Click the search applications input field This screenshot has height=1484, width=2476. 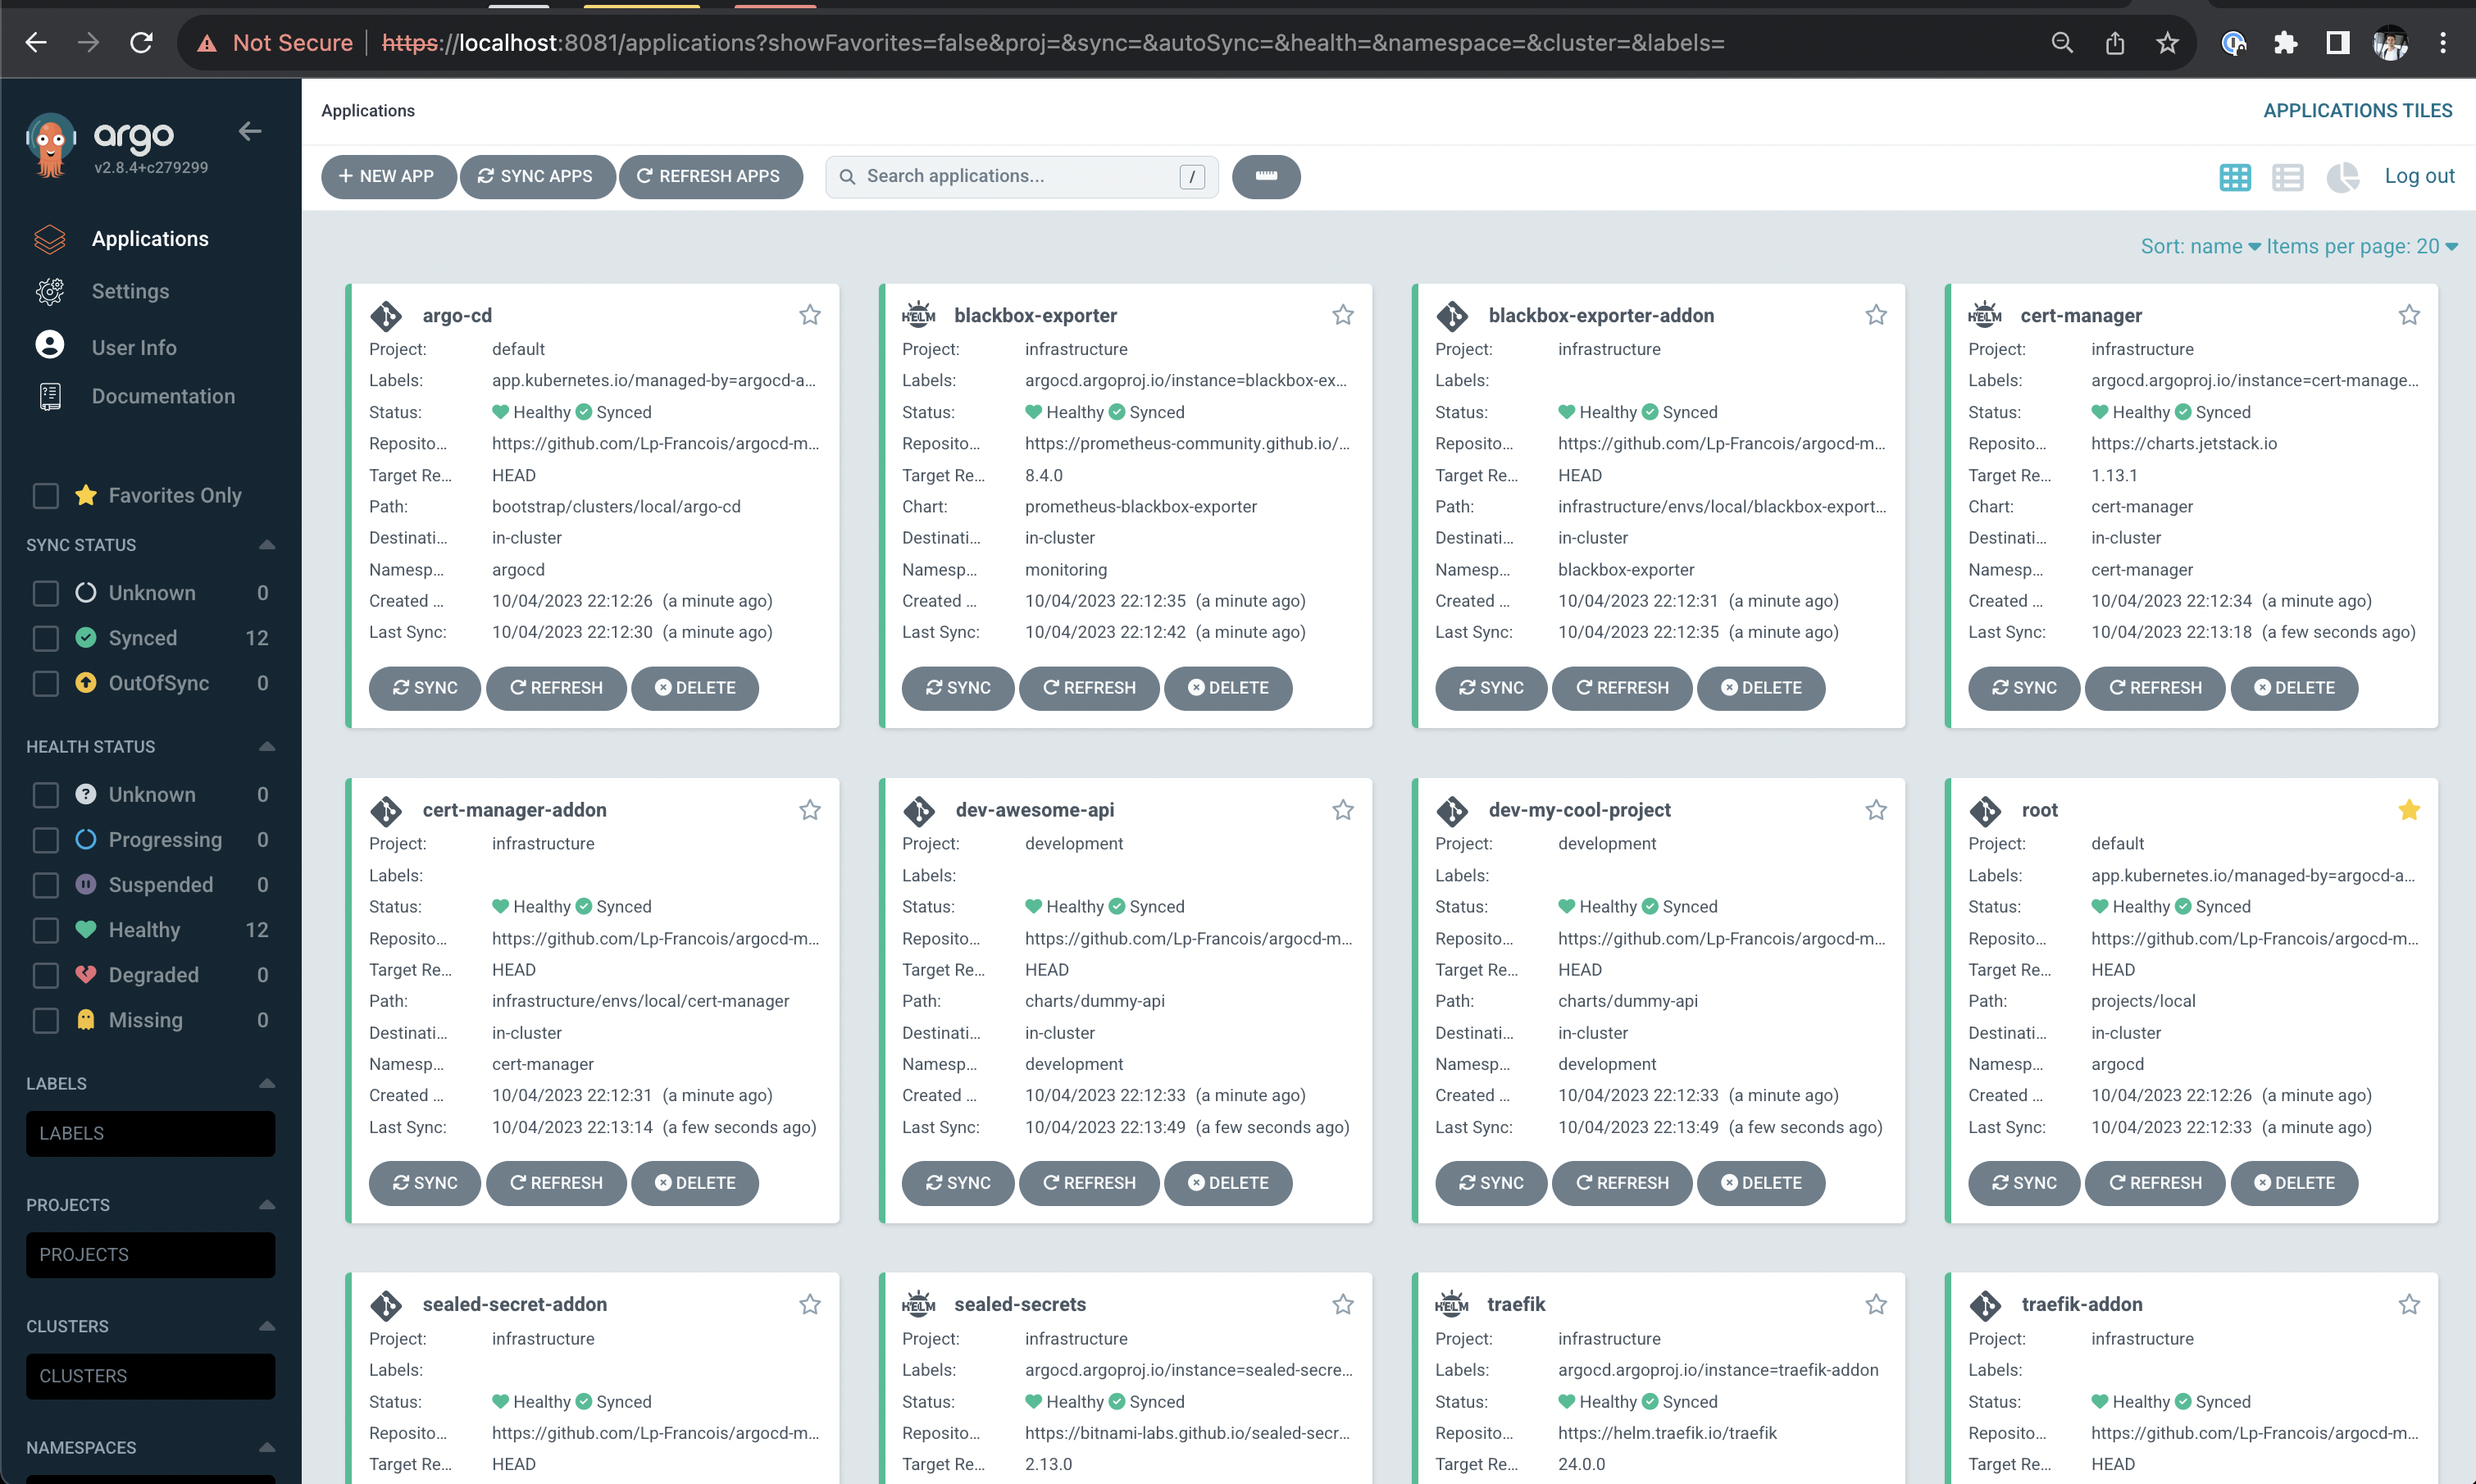click(x=1019, y=176)
